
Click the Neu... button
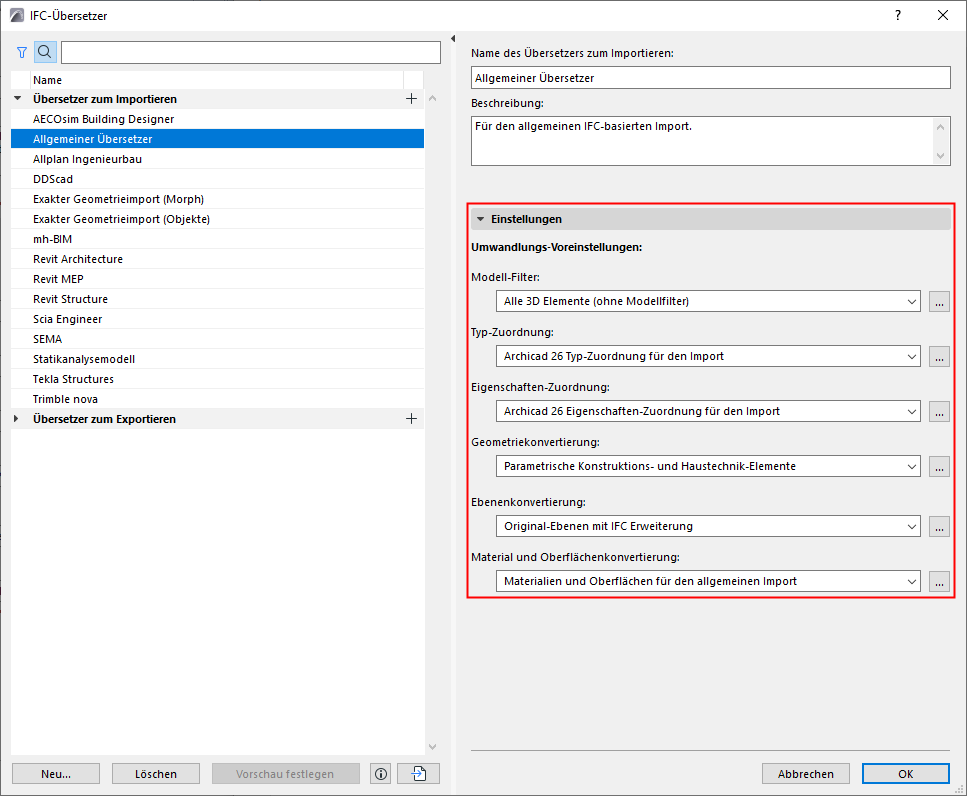pyautogui.click(x=56, y=774)
